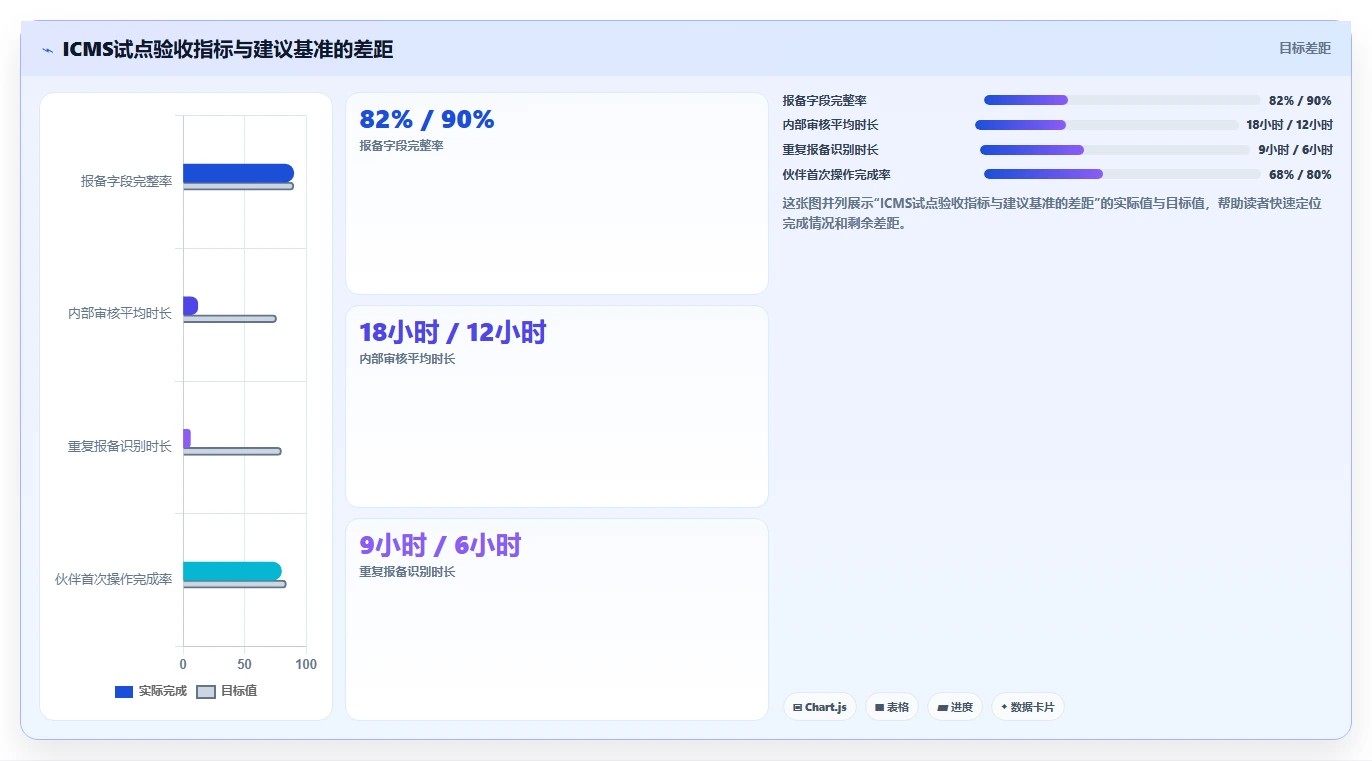The height and width of the screenshot is (761, 1372).
Task: Click the progress row value 9小时 / 6小时
Action: click(x=1295, y=150)
